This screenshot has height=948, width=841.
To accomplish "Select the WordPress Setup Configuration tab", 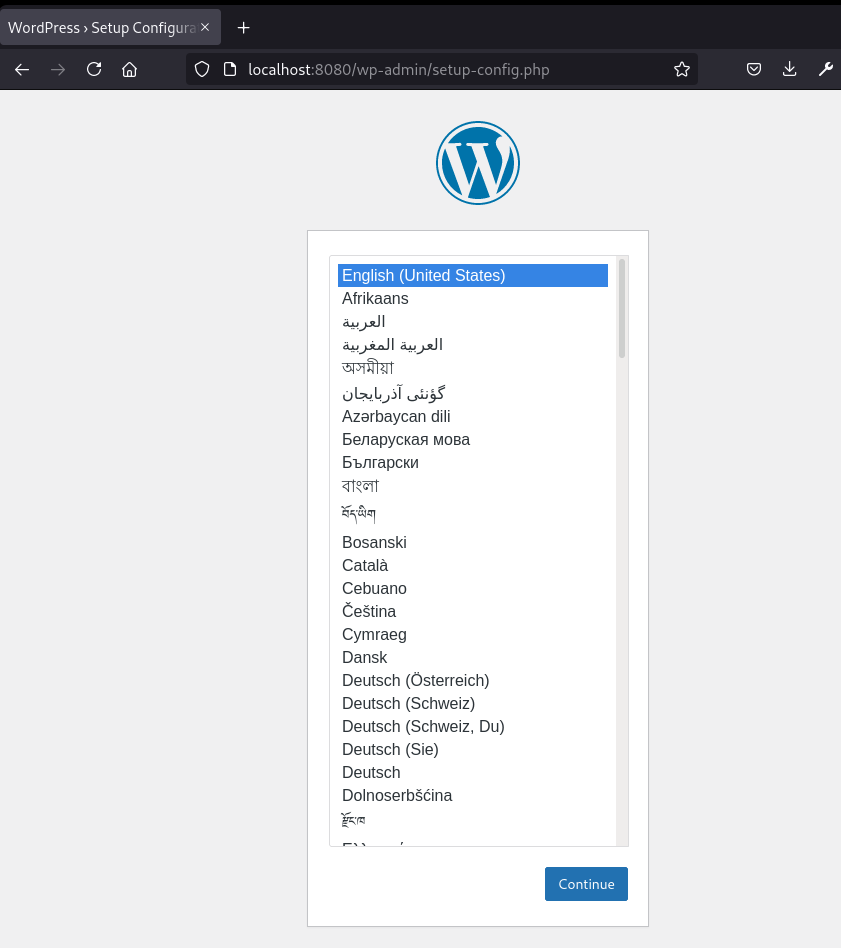I will pos(110,28).
